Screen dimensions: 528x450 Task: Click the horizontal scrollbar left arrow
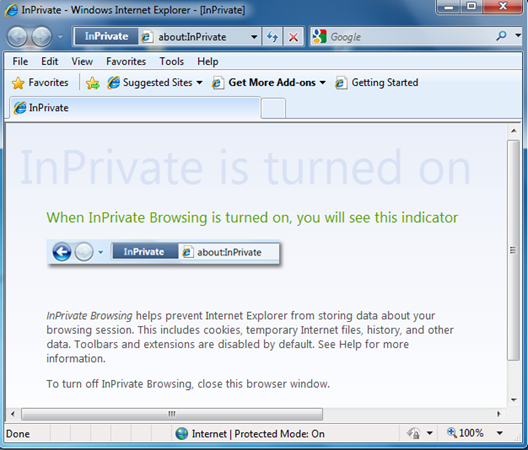click(x=12, y=414)
